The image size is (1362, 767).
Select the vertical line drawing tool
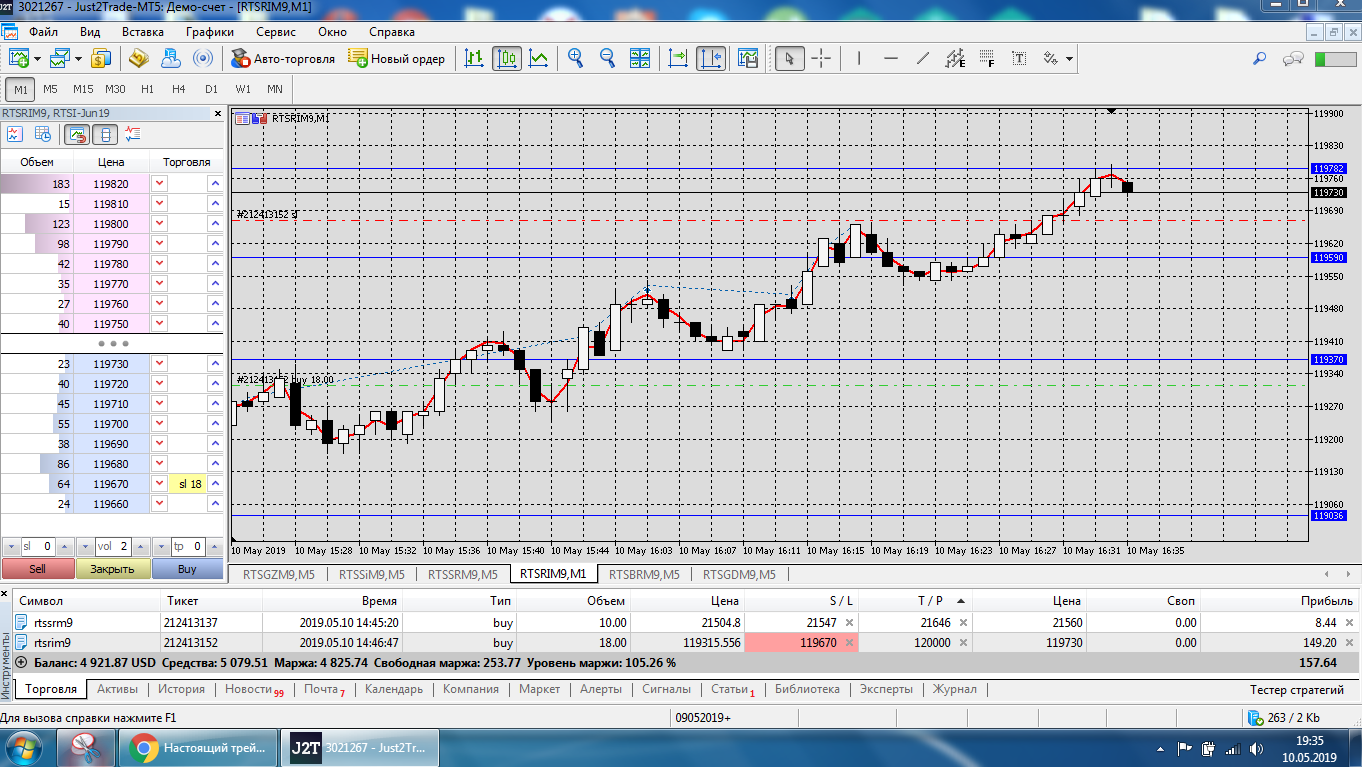(x=859, y=59)
